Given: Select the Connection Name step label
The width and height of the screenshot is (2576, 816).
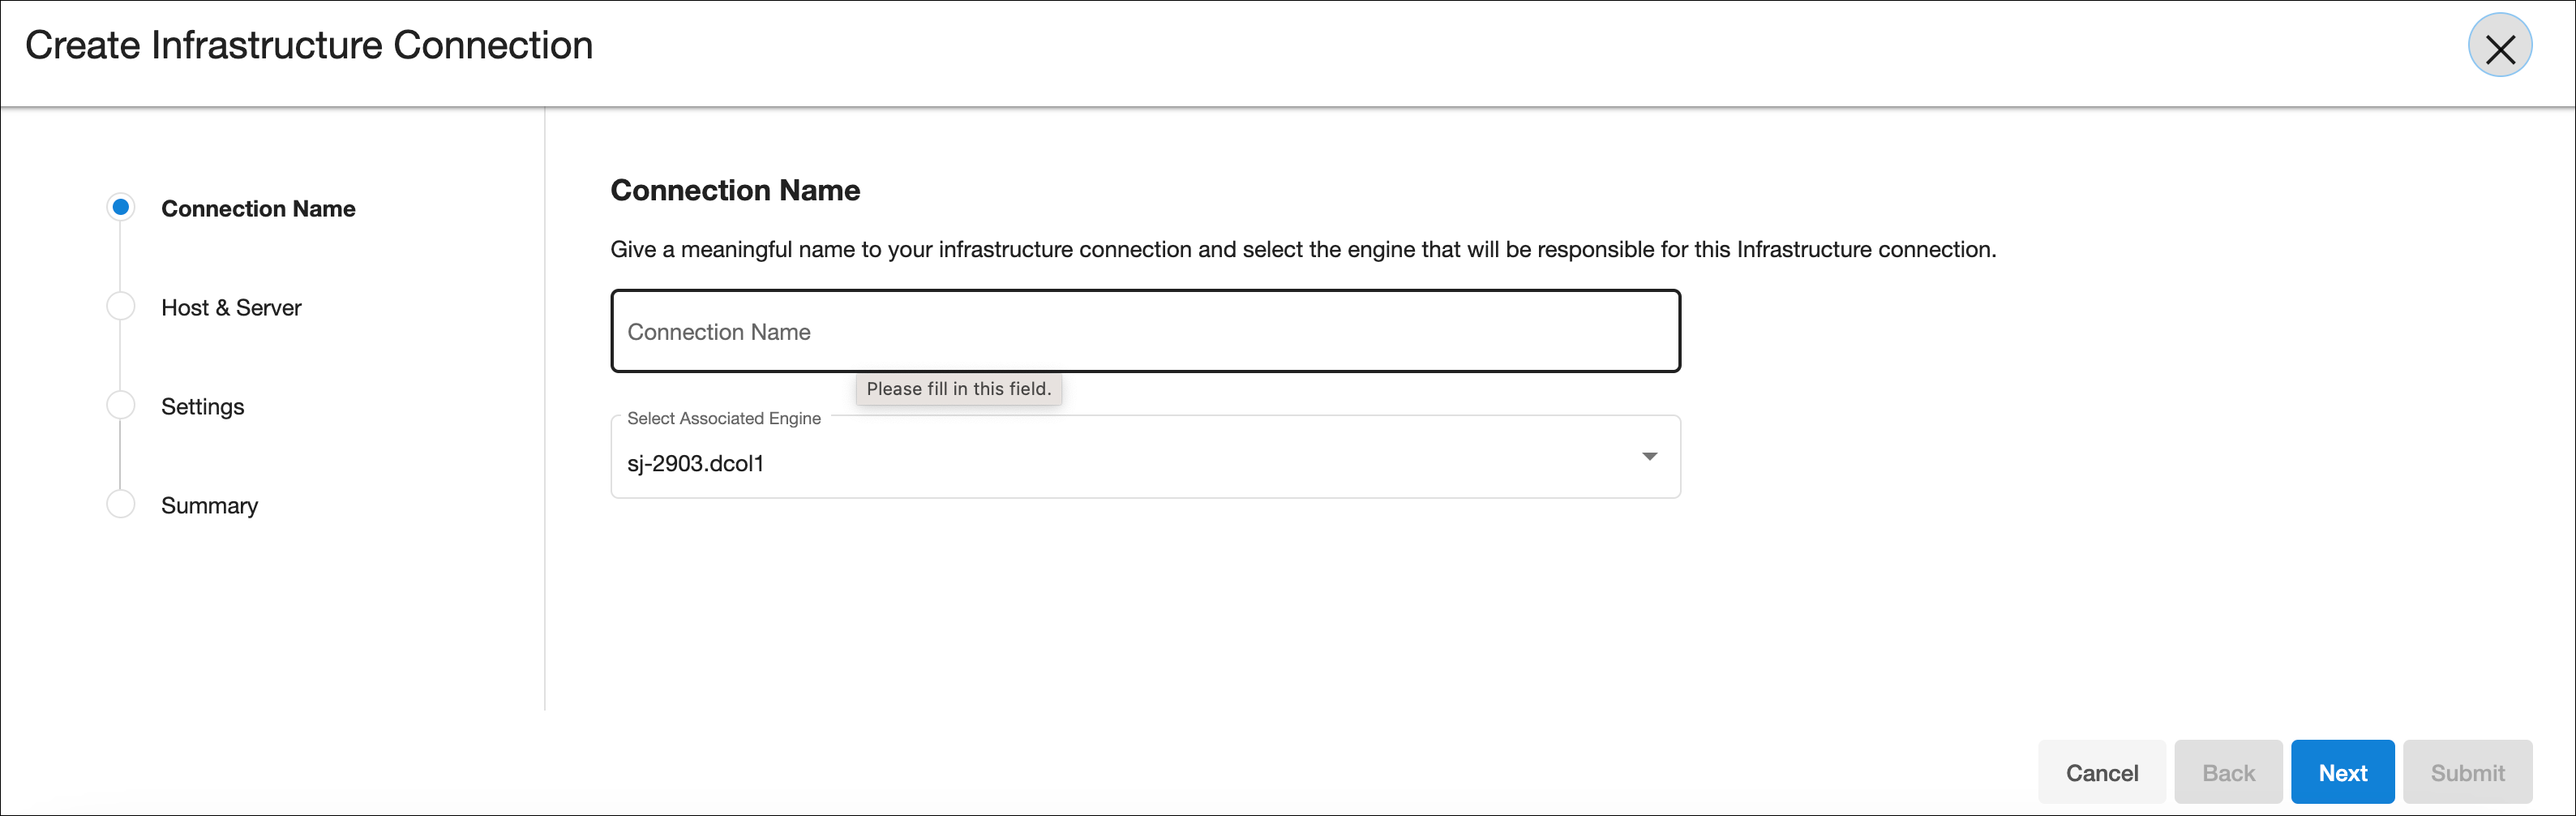Looking at the screenshot, I should click(258, 209).
